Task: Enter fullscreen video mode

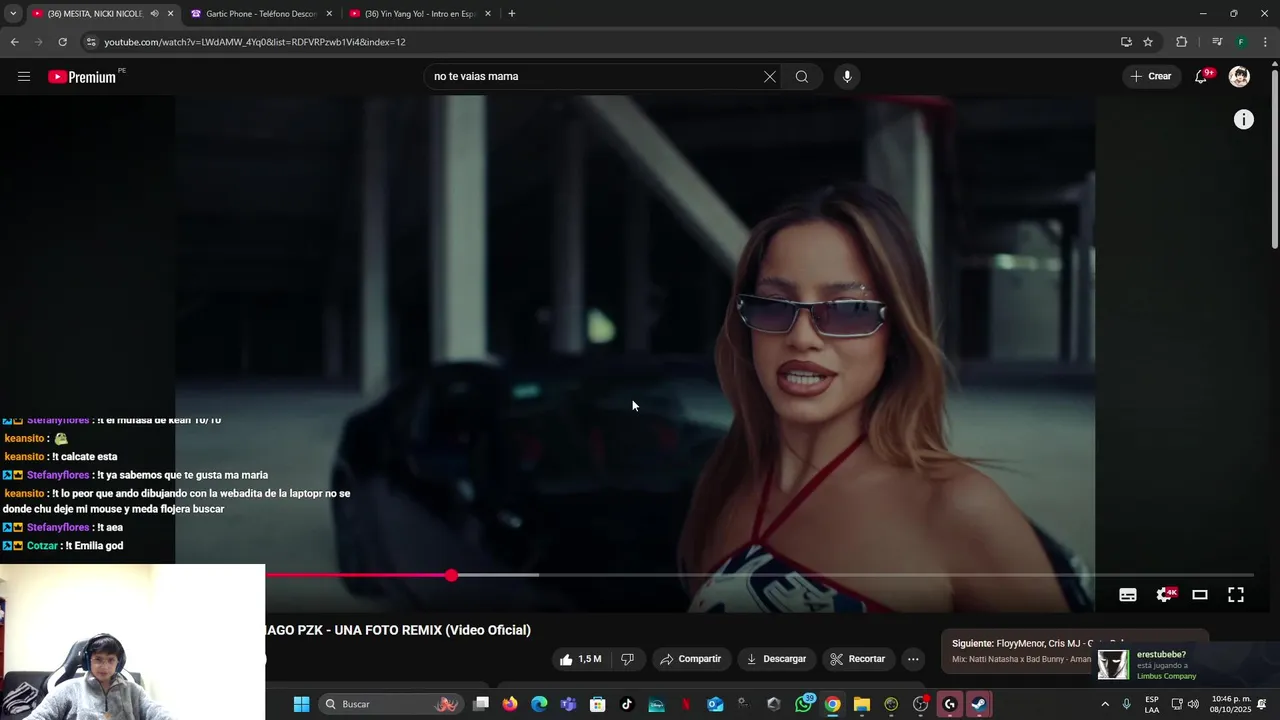Action: point(1236,594)
